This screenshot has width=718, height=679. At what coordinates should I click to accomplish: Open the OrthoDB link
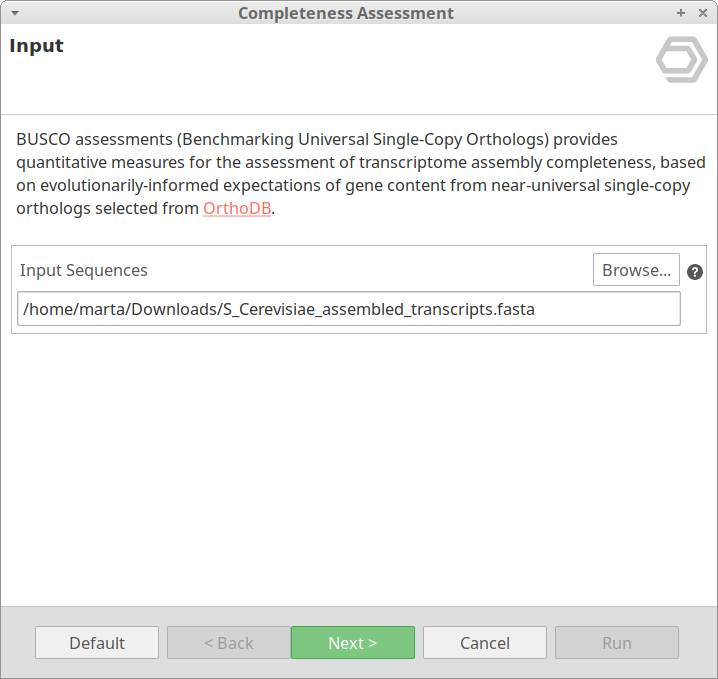pyautogui.click(x=237, y=209)
